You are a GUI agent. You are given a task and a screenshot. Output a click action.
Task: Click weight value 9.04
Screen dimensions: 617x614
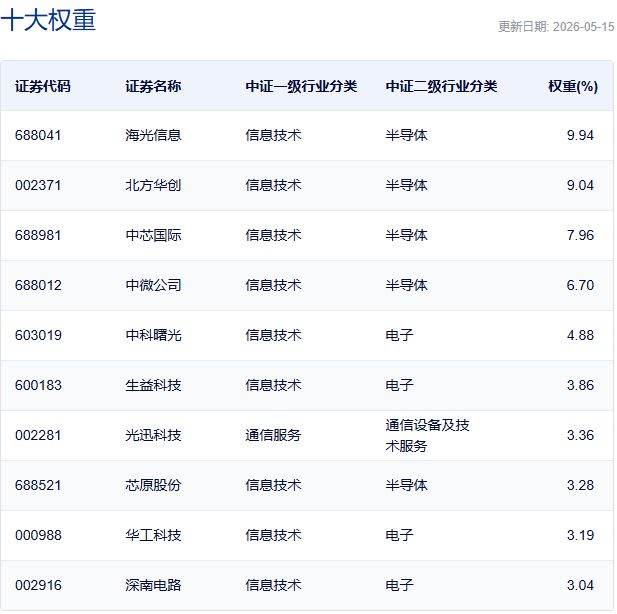point(580,185)
